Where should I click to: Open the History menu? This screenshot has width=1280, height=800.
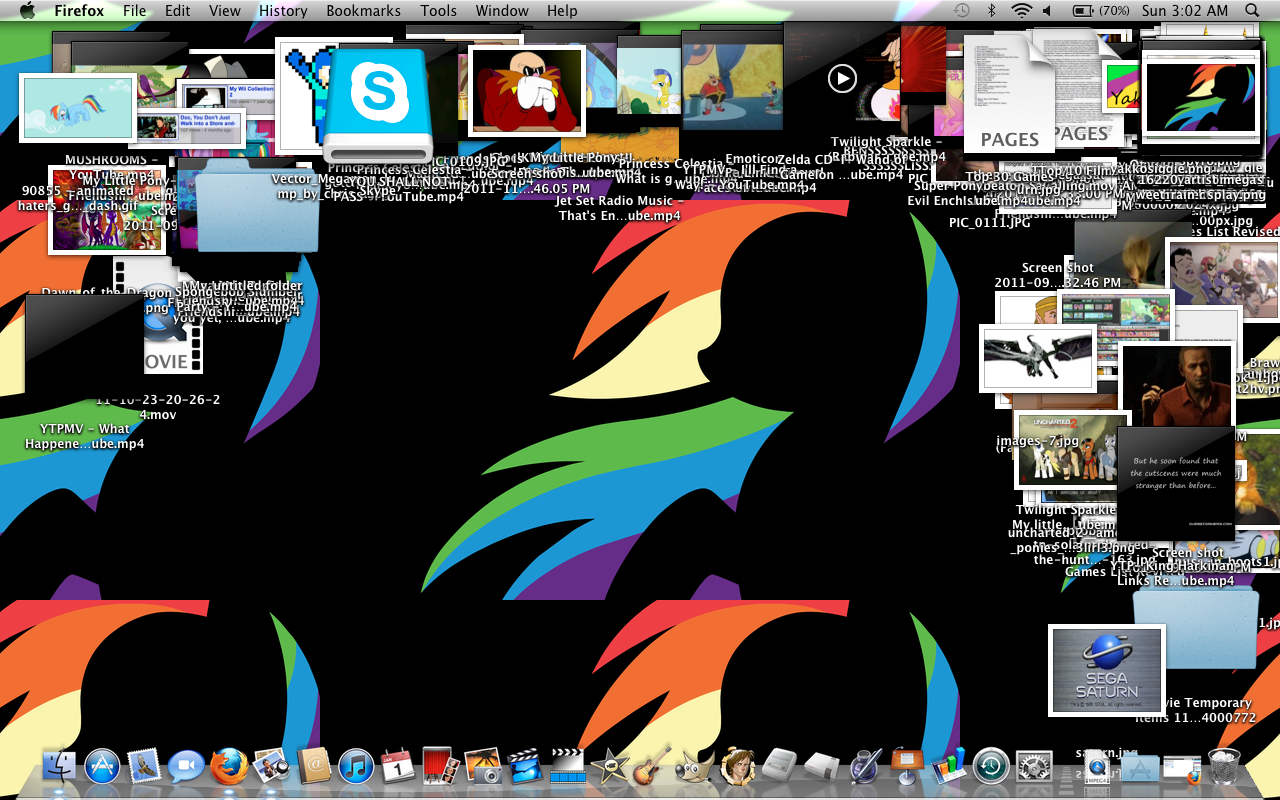(x=283, y=11)
